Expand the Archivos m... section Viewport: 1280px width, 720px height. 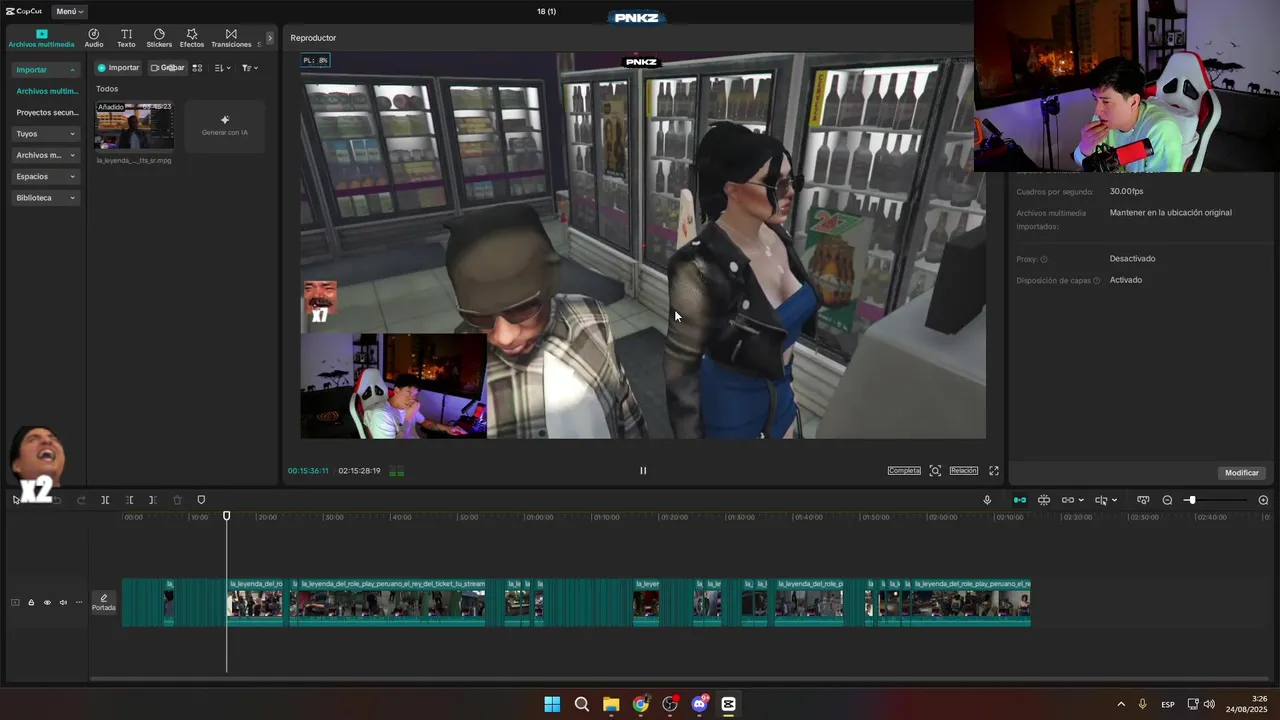tap(45, 155)
